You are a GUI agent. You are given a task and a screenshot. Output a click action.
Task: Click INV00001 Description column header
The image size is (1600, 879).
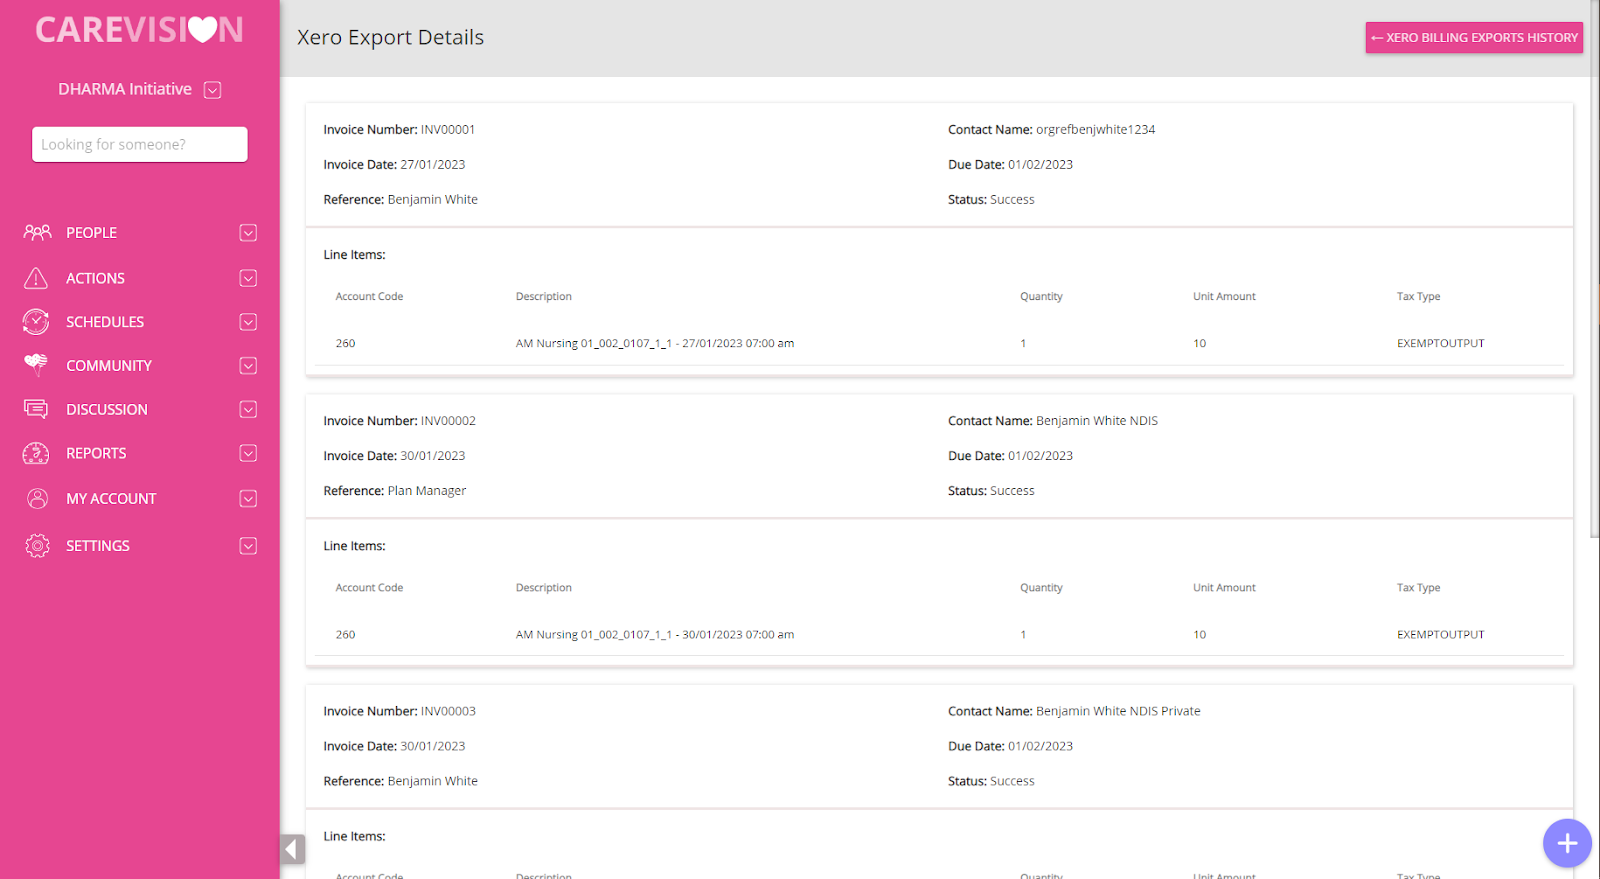click(x=544, y=297)
